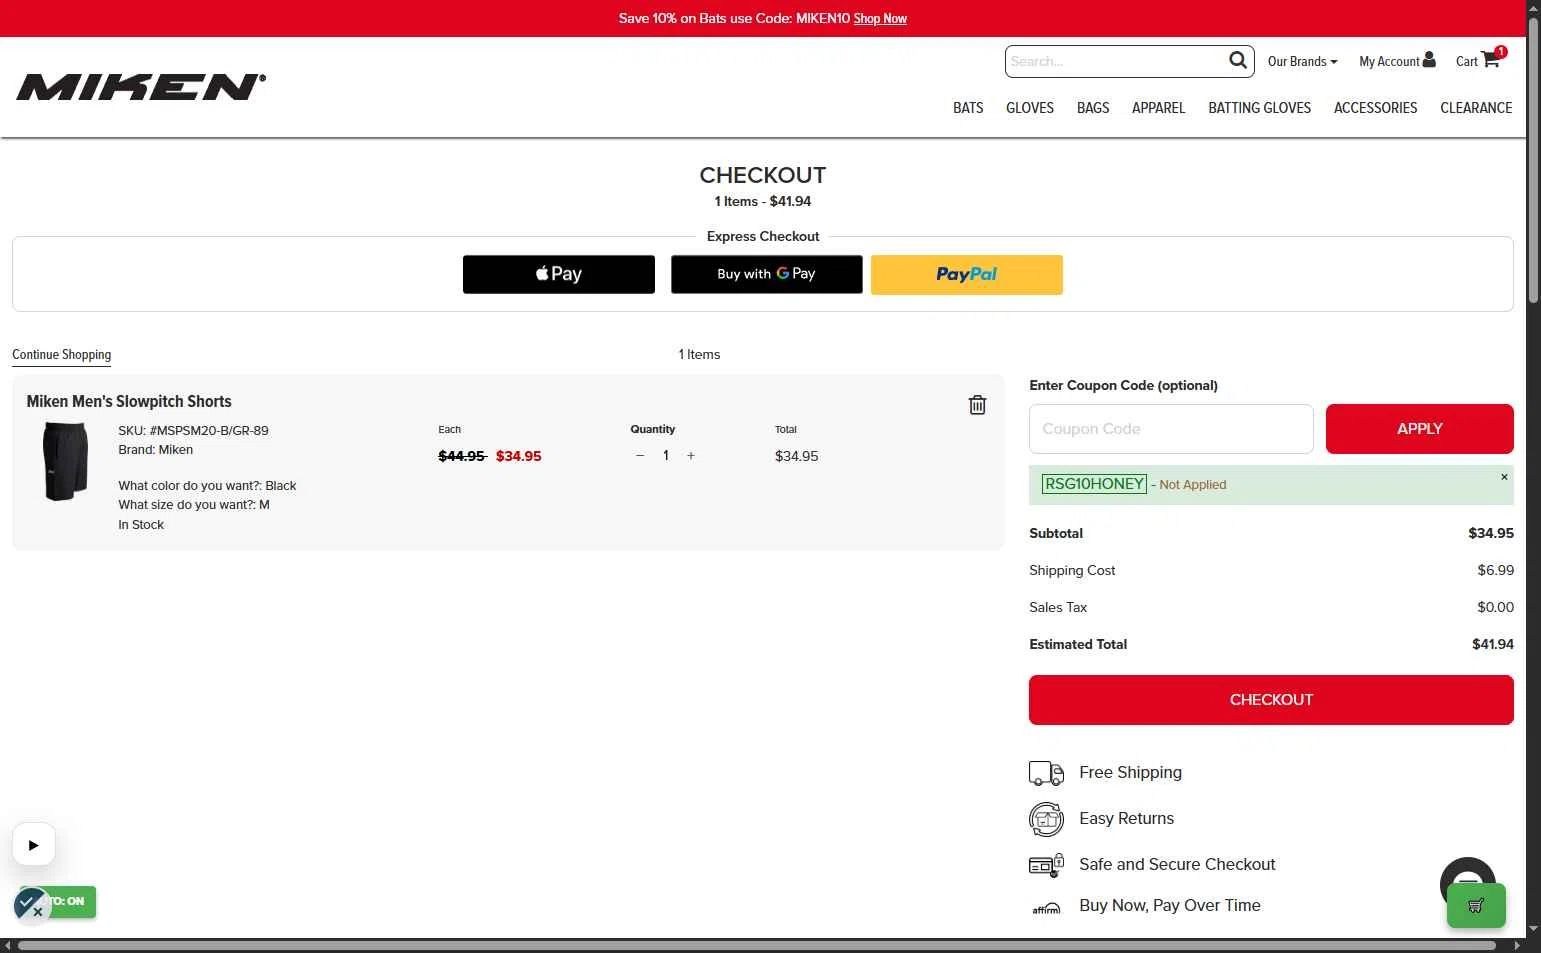Screen dimensions: 1541x953
Task: Expand the Our Brands dropdown
Action: coord(1302,61)
